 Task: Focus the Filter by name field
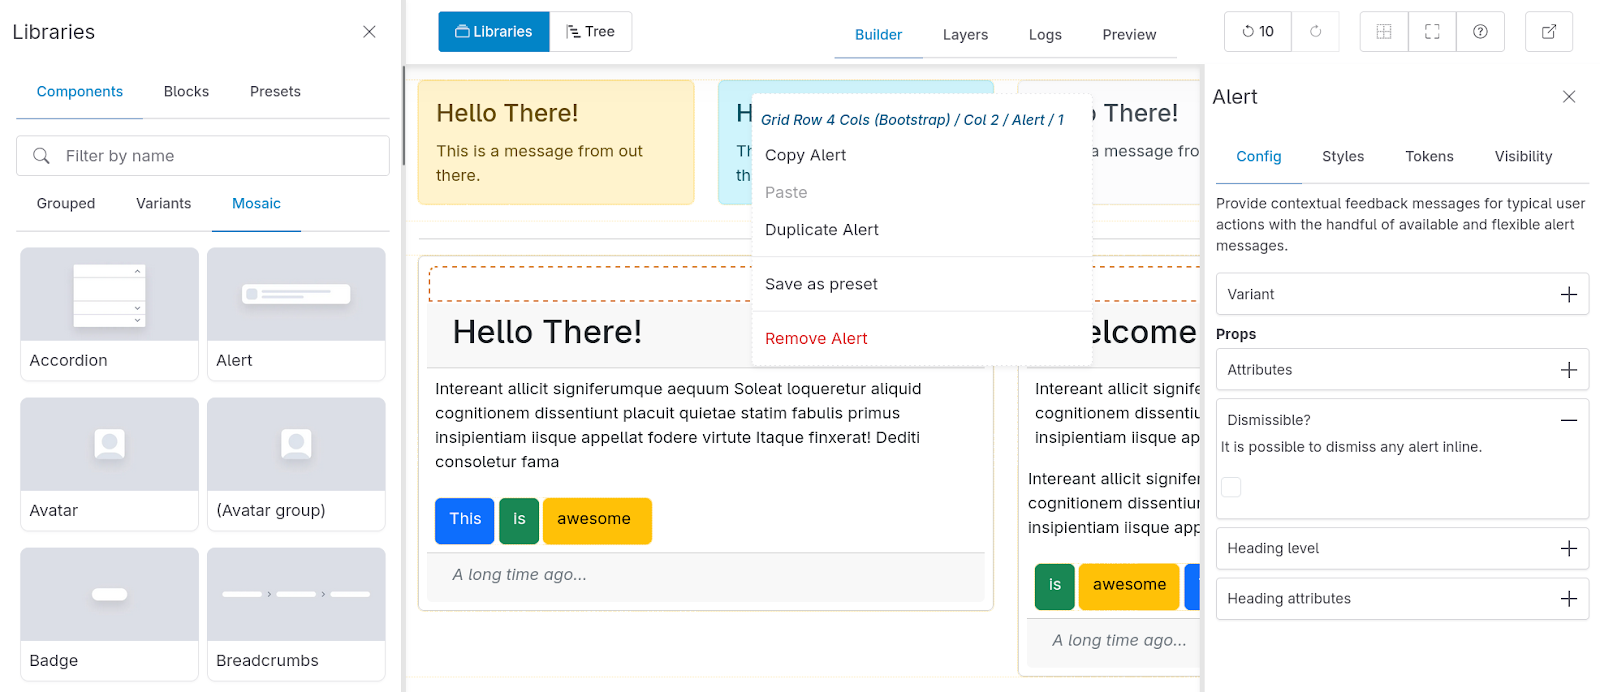click(x=203, y=156)
